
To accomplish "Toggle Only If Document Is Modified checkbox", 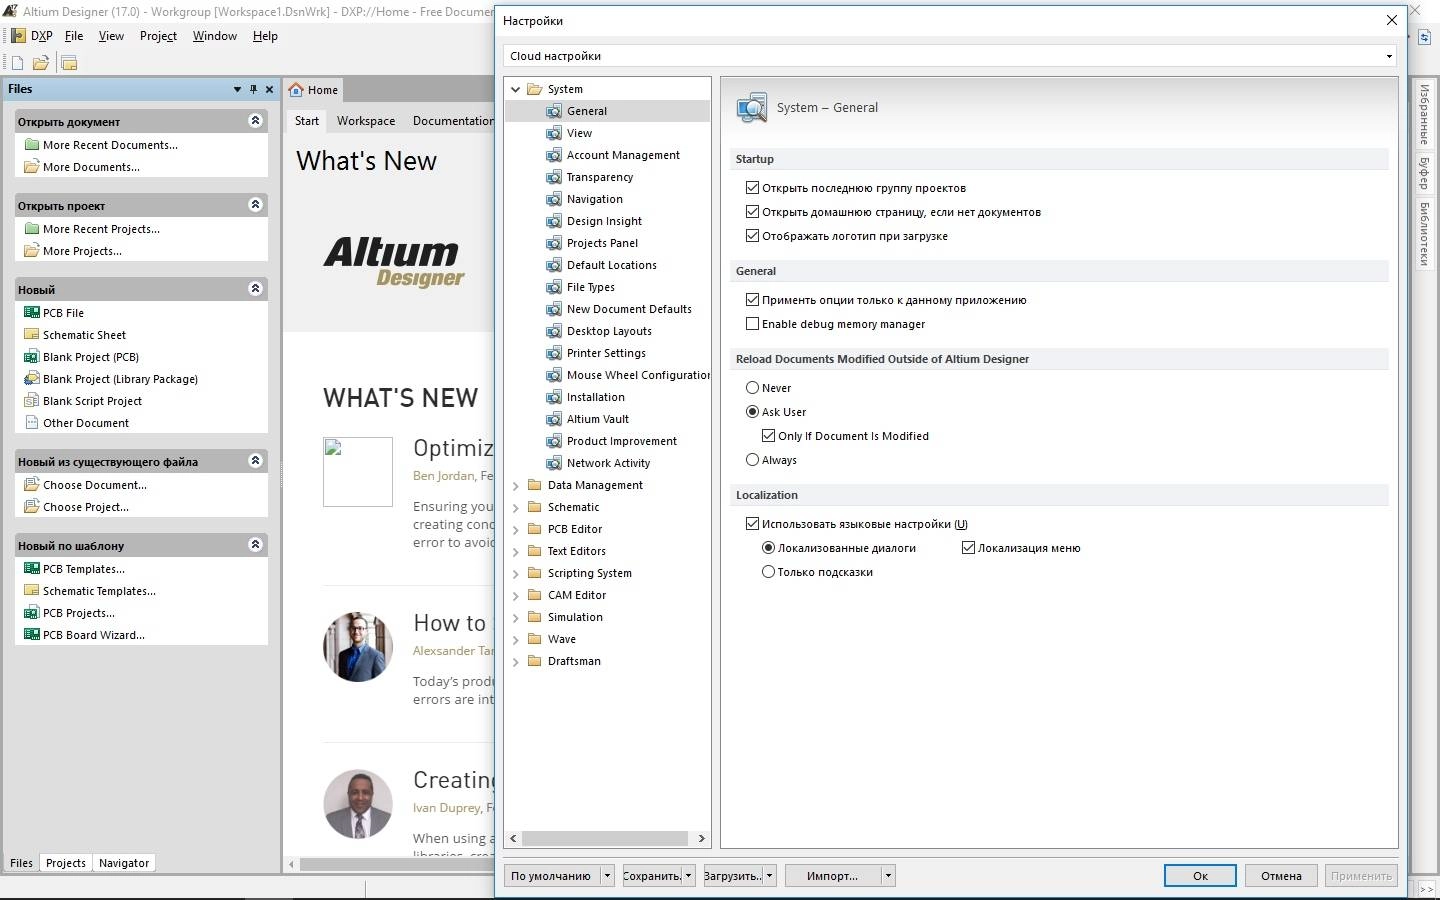I will click(x=768, y=435).
